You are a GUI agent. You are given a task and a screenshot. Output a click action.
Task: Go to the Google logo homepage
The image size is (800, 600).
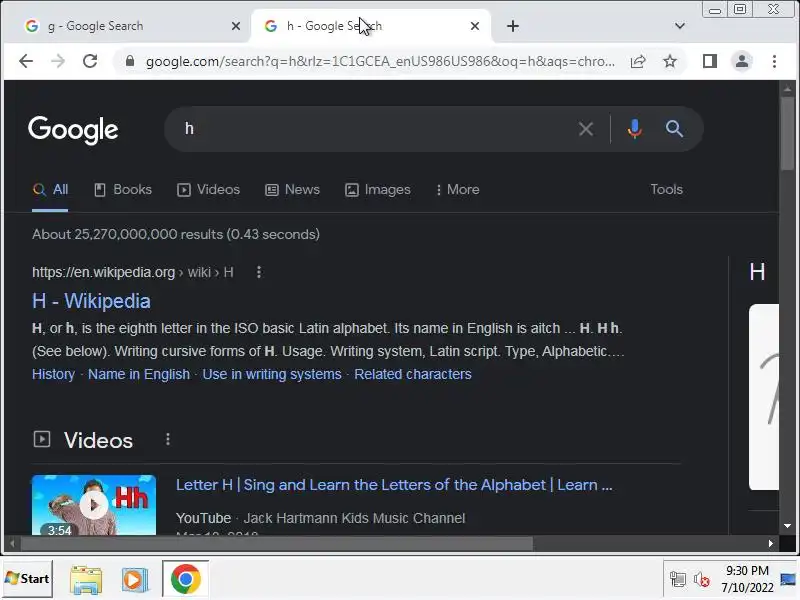(73, 130)
